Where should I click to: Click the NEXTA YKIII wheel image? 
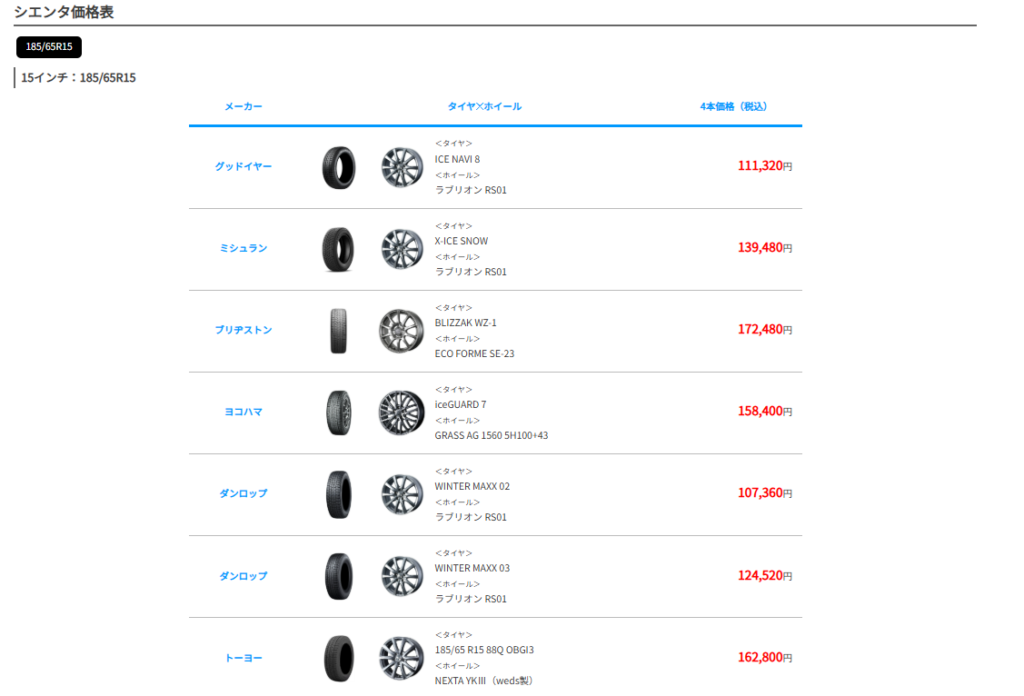pos(402,658)
